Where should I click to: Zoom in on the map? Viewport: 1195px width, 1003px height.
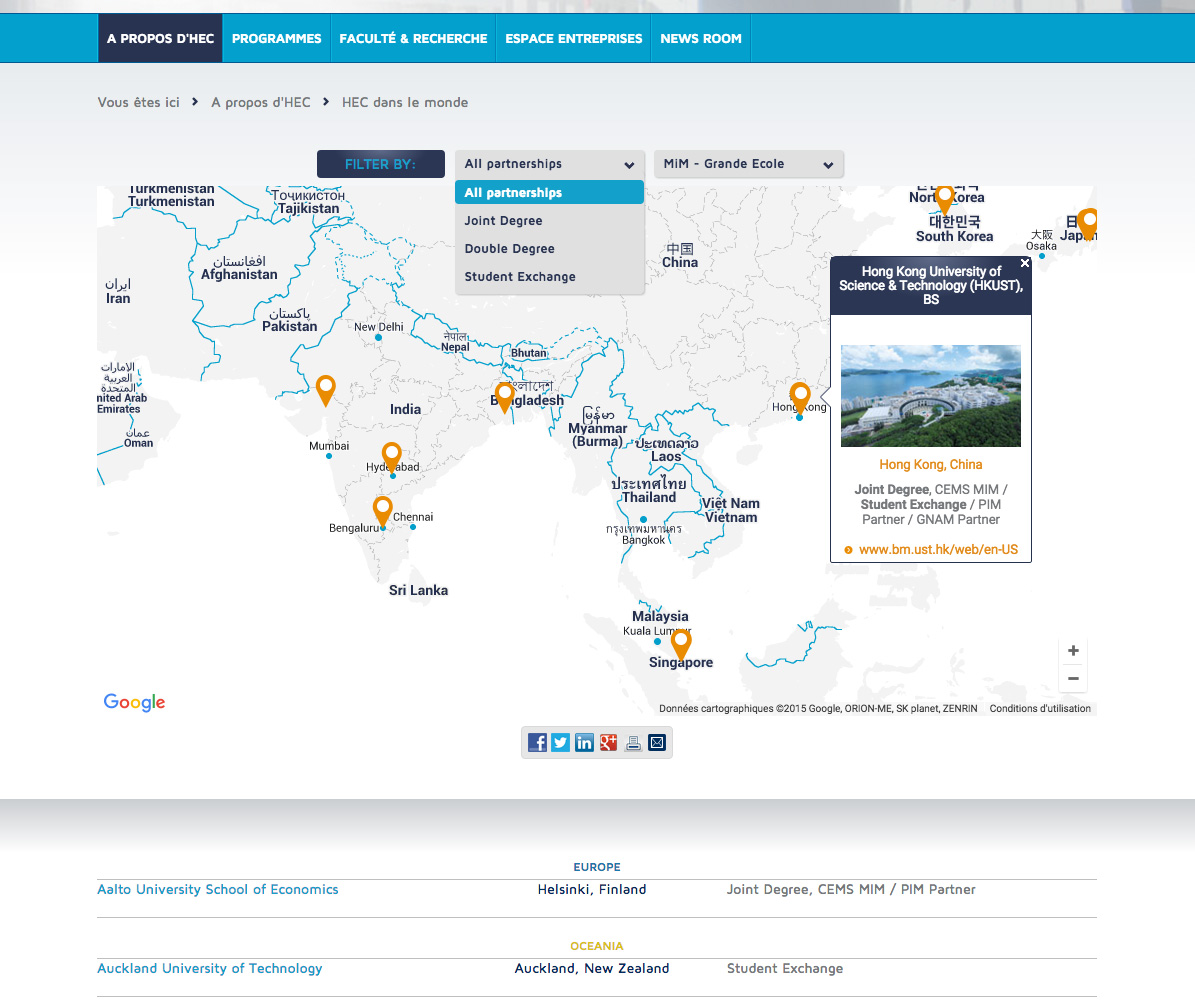click(1073, 650)
